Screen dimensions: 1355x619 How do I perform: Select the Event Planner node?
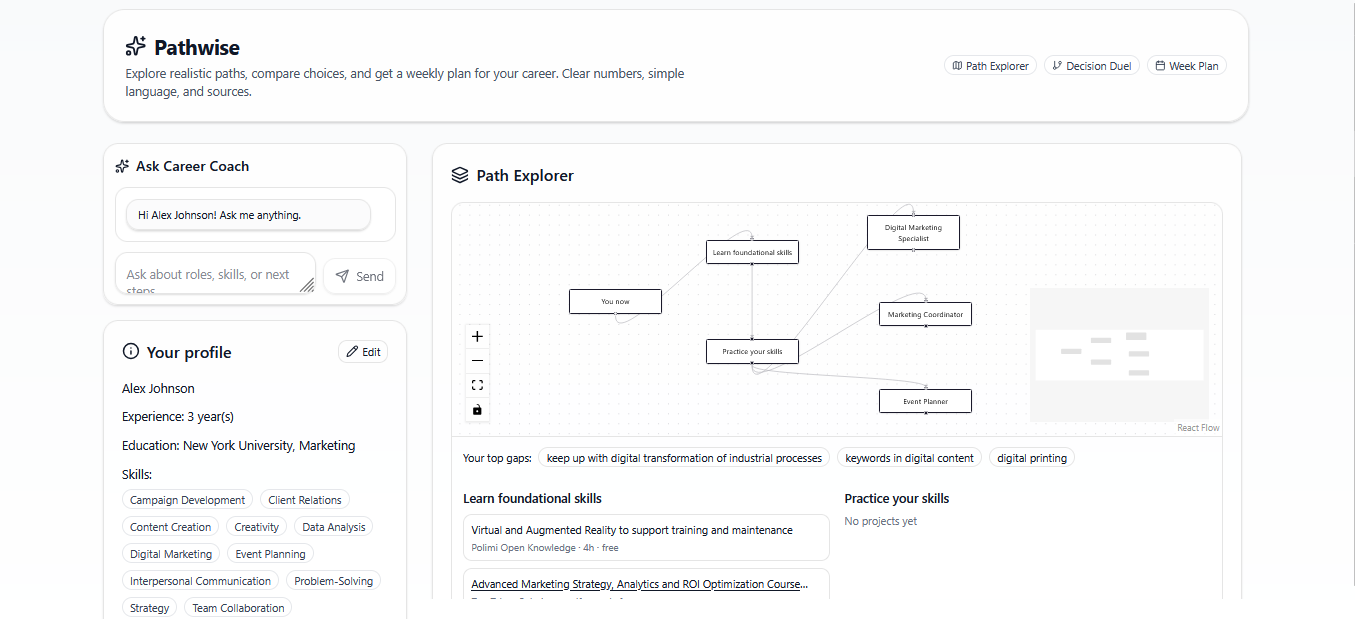(925, 401)
